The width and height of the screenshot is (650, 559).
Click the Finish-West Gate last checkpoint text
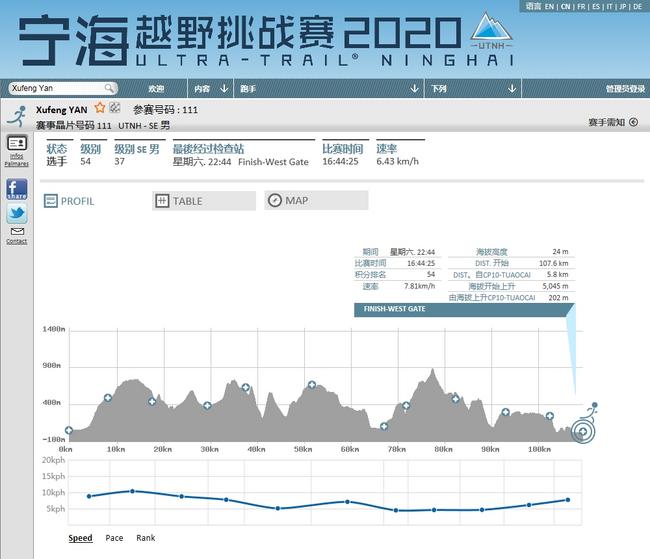click(x=273, y=162)
